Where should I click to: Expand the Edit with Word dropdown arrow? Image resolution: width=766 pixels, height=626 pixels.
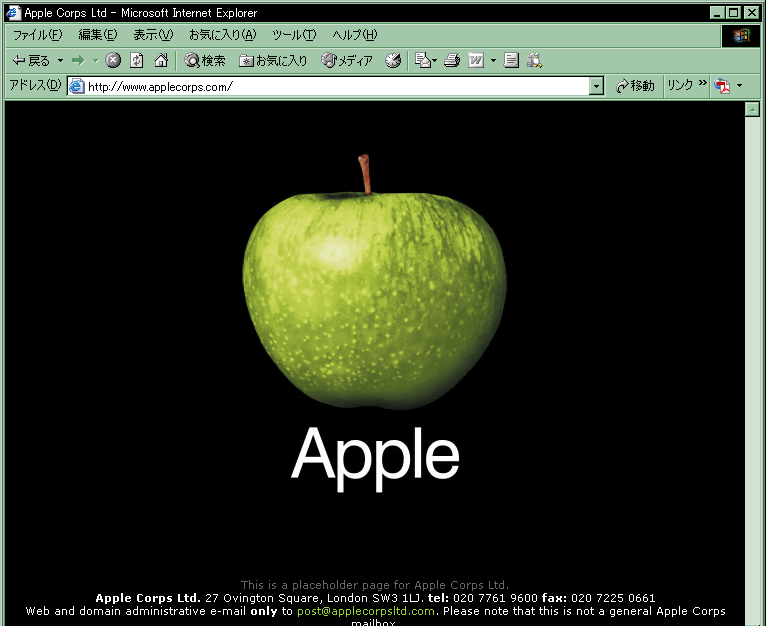493,61
